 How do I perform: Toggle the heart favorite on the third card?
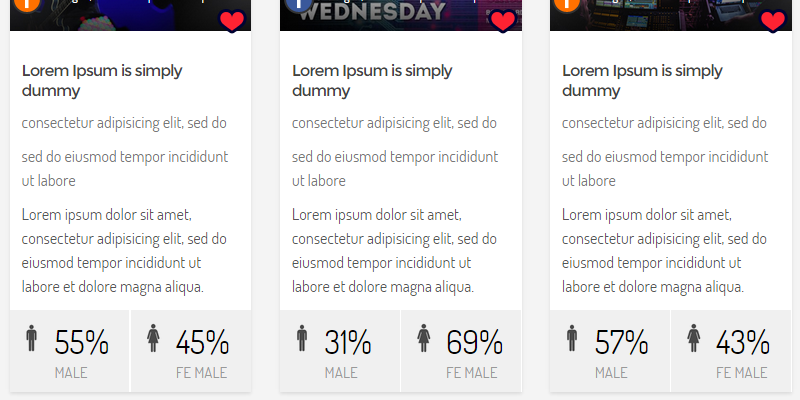(773, 21)
